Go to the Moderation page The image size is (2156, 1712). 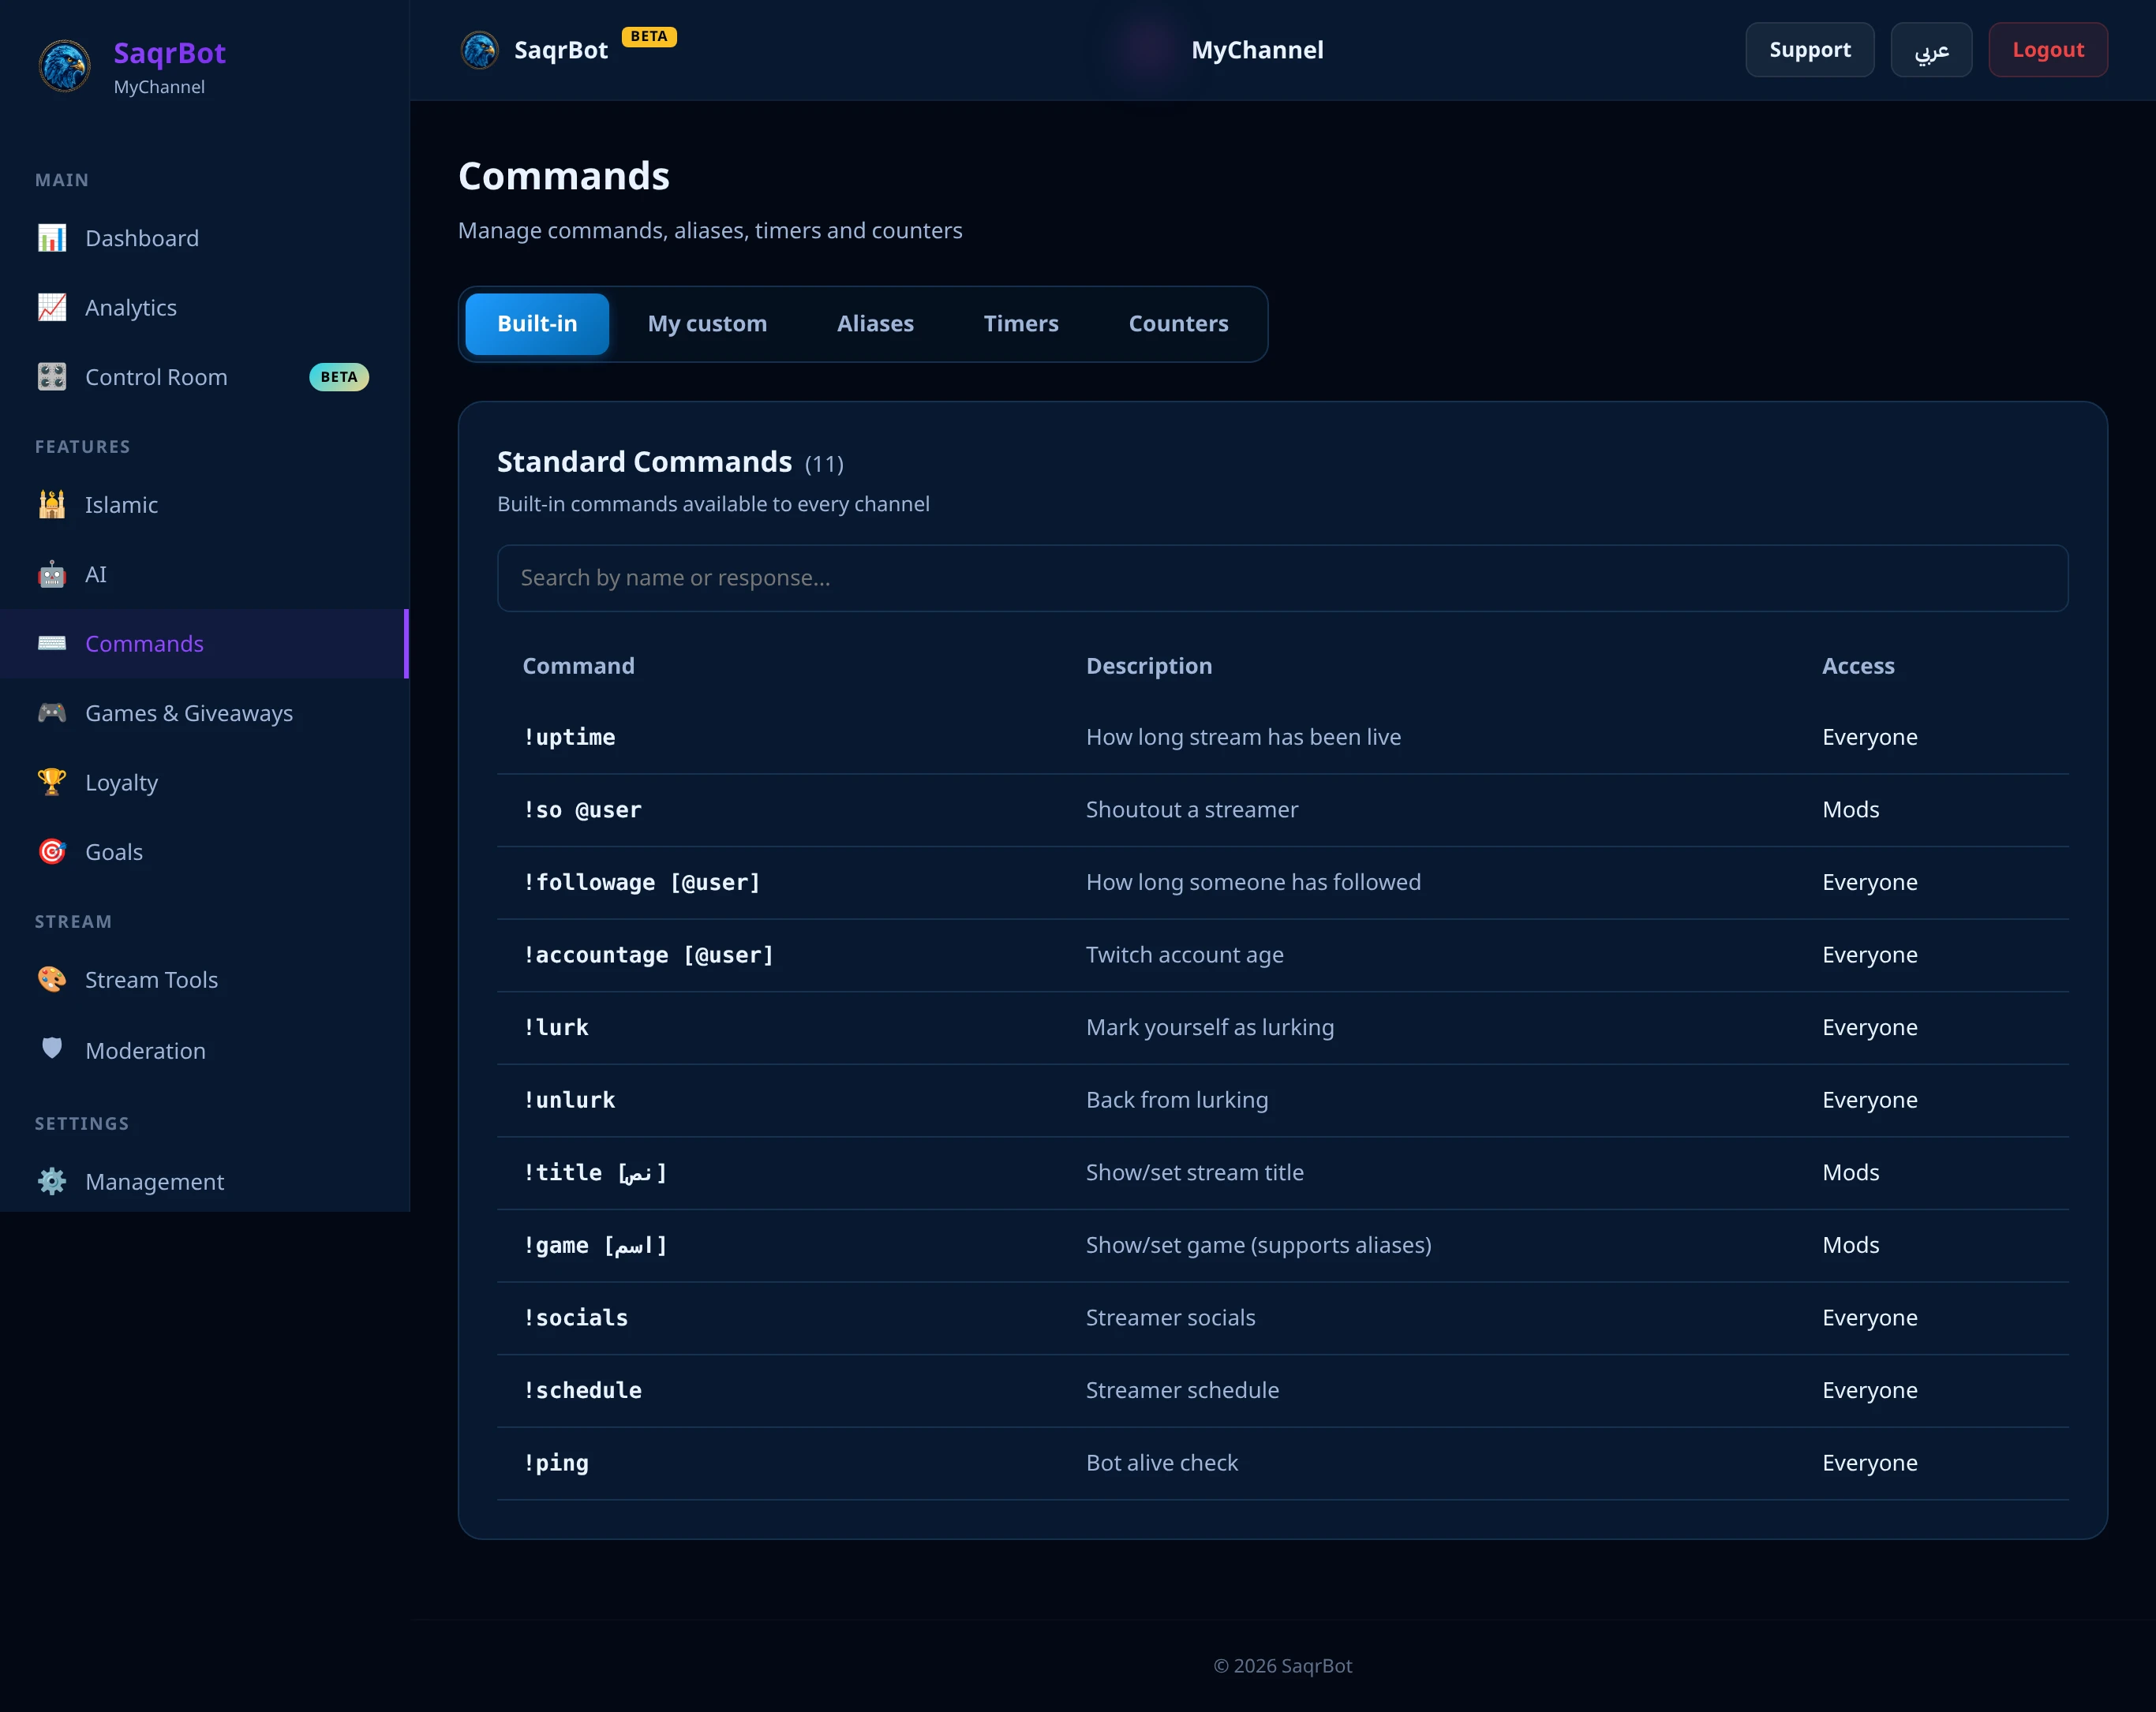[x=204, y=1050]
